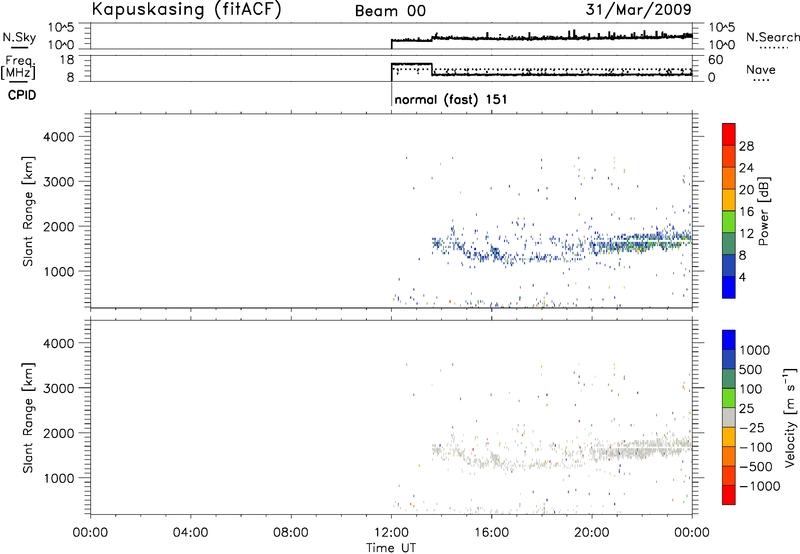The width and height of the screenshot is (800, 554).
Task: Click the date '31/Mar/2009'
Action: (x=639, y=9)
